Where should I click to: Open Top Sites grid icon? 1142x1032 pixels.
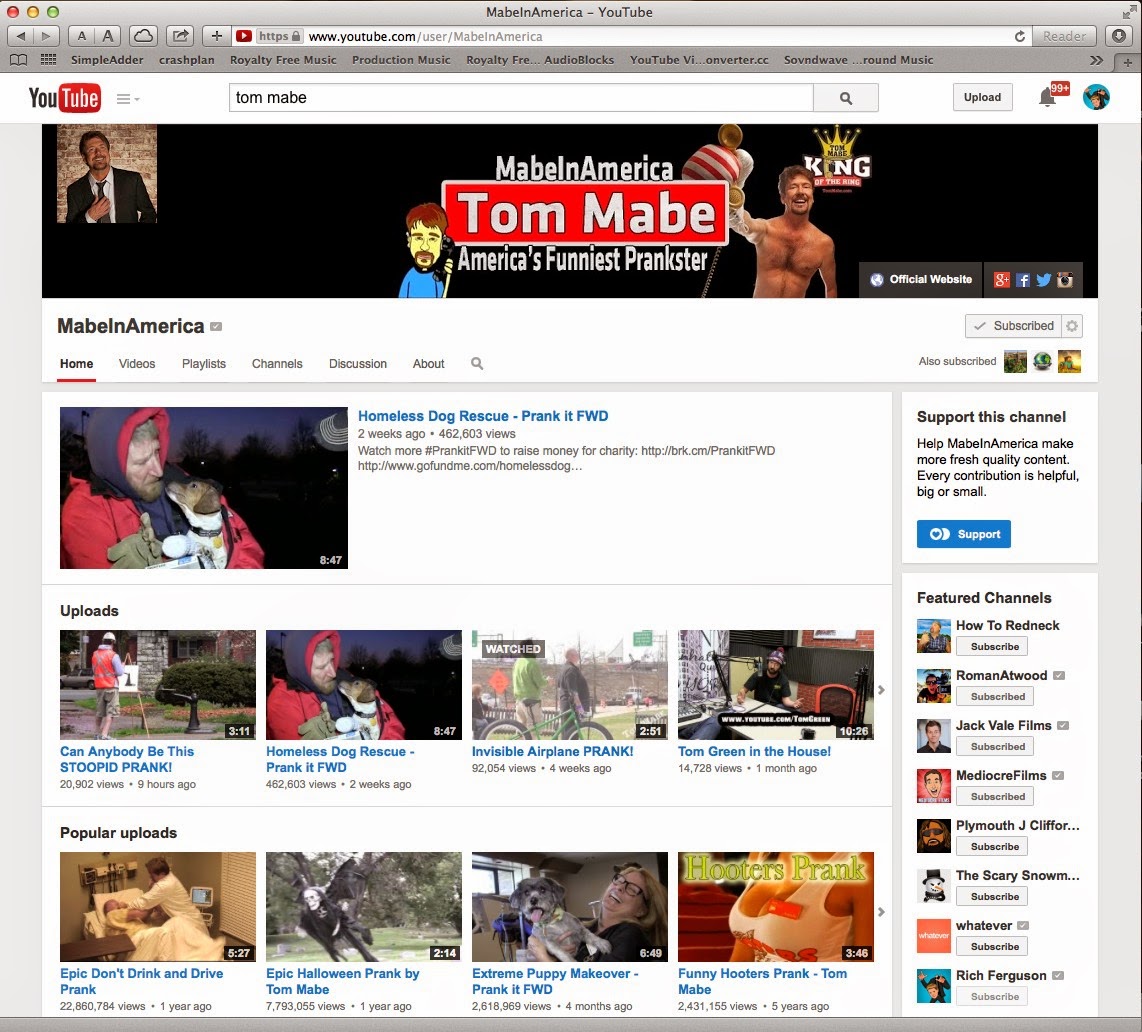(48, 60)
